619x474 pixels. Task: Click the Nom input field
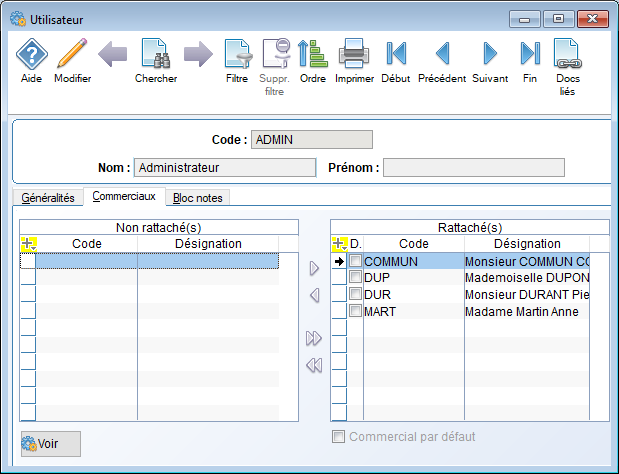click(x=224, y=168)
